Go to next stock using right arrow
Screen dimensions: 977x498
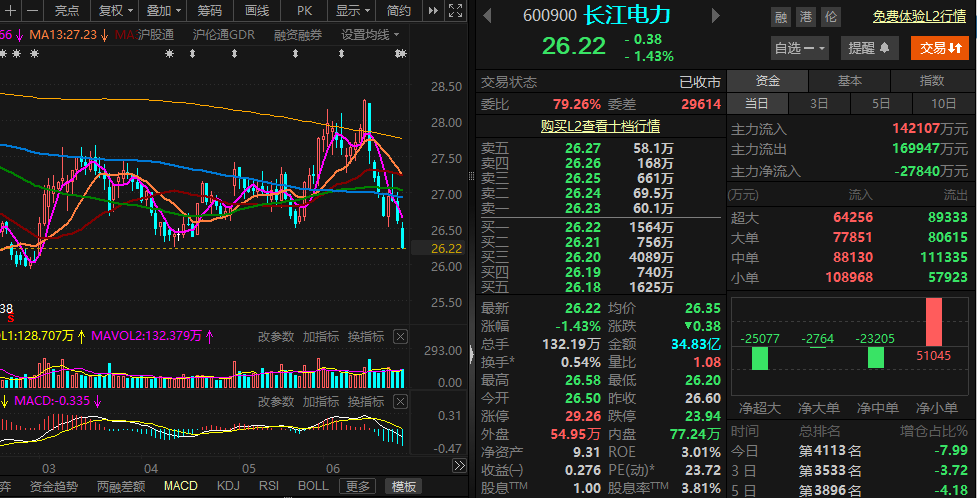pos(716,16)
